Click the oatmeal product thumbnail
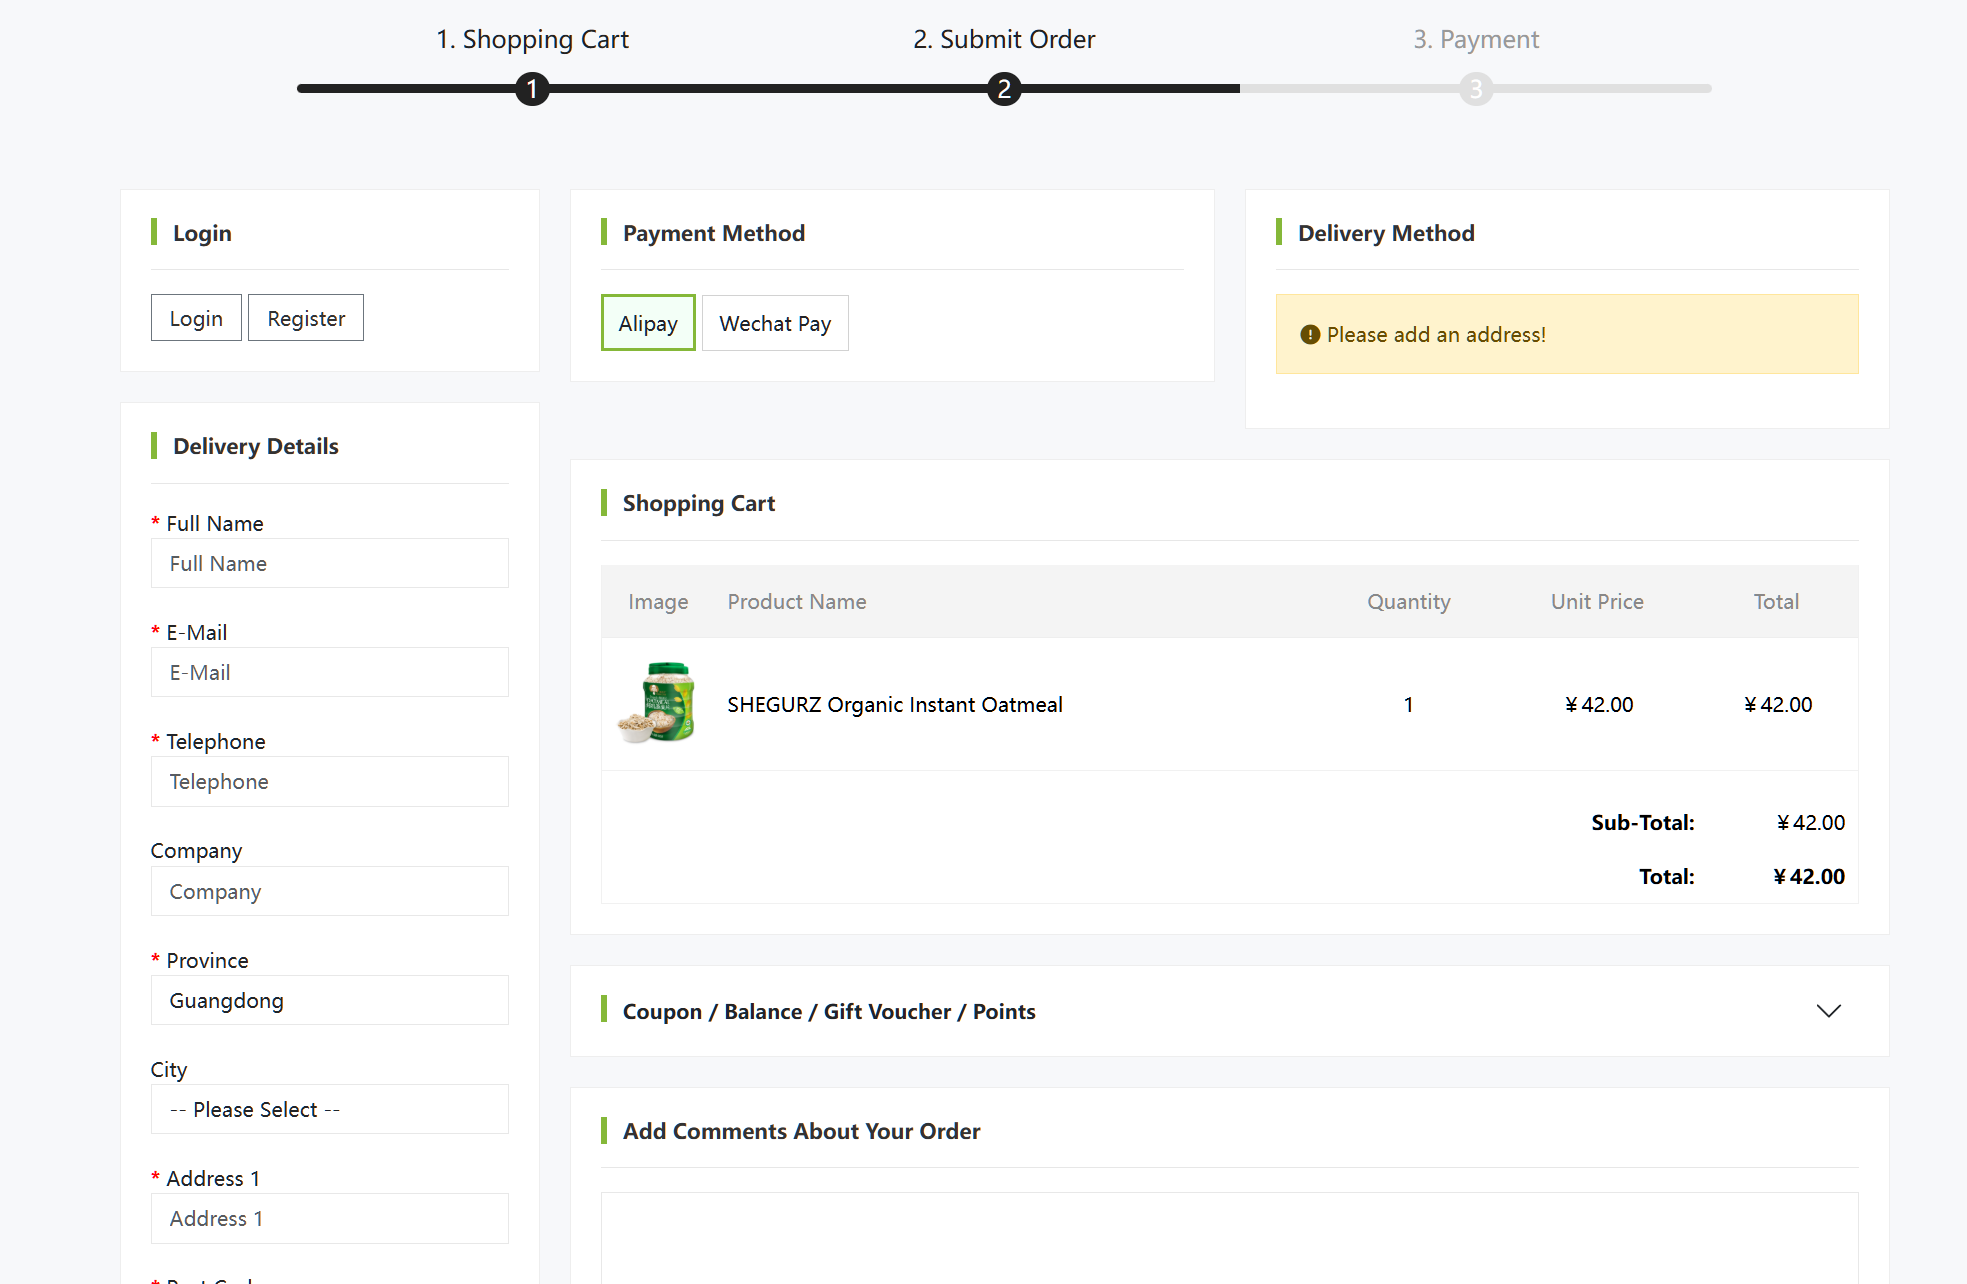This screenshot has width=1967, height=1284. pyautogui.click(x=657, y=703)
